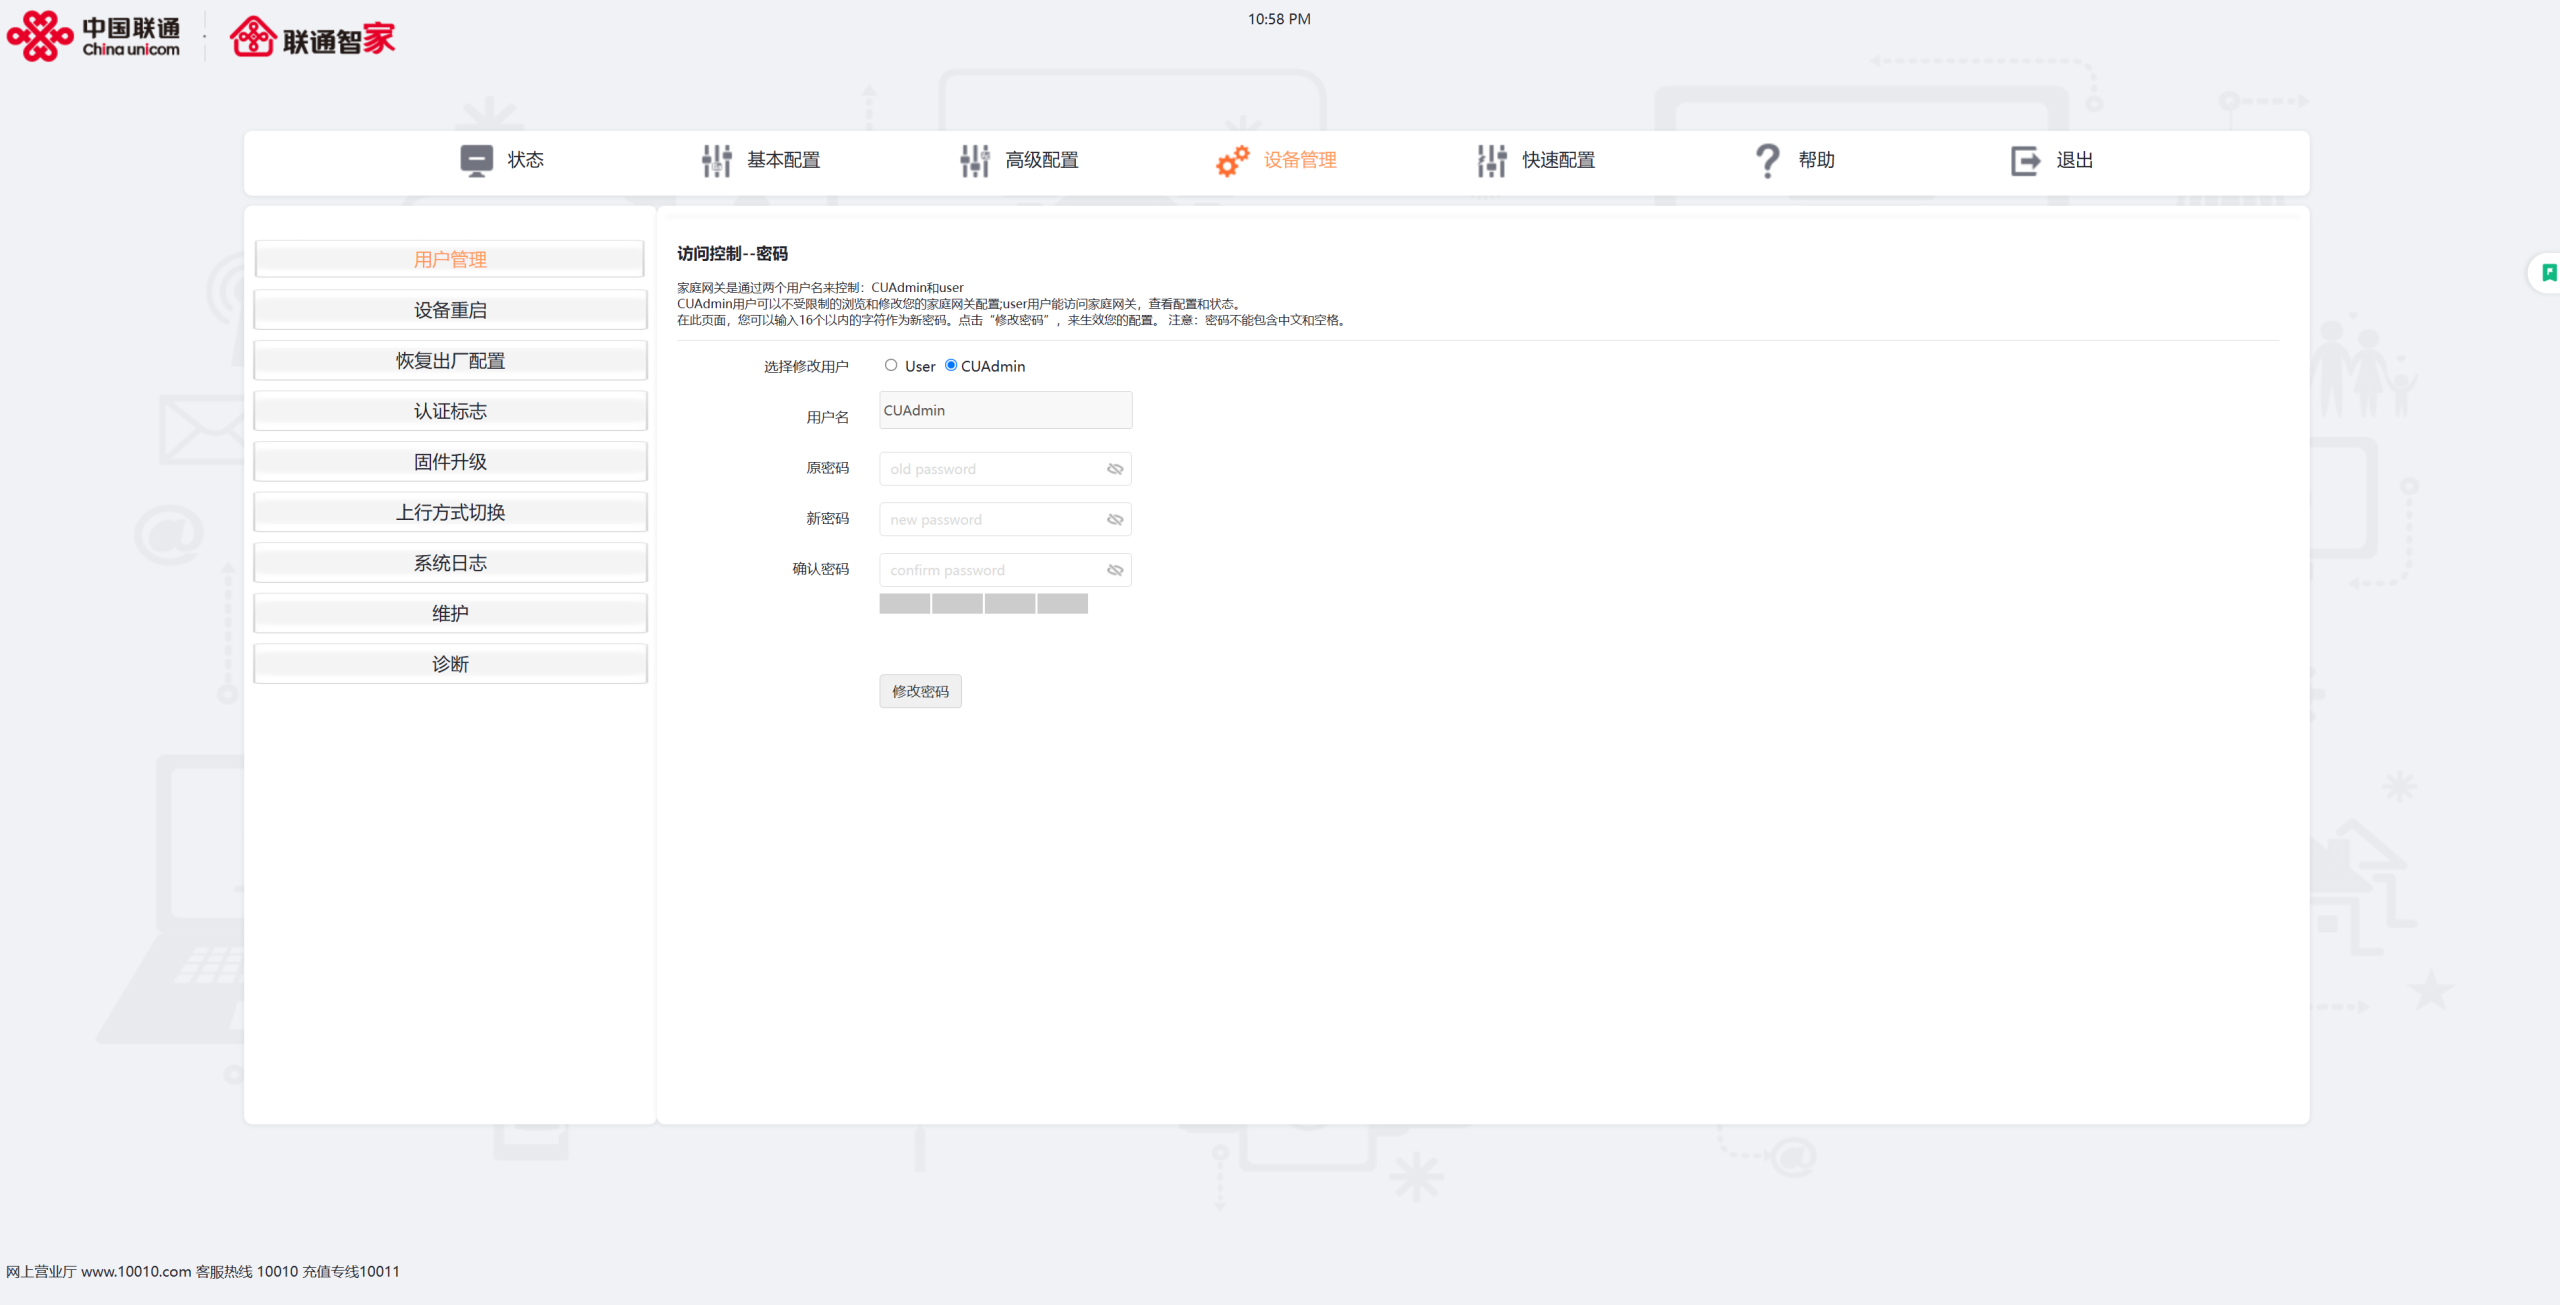Click the www.10010.com footer text
The height and width of the screenshot is (1305, 2560).
(136, 1271)
